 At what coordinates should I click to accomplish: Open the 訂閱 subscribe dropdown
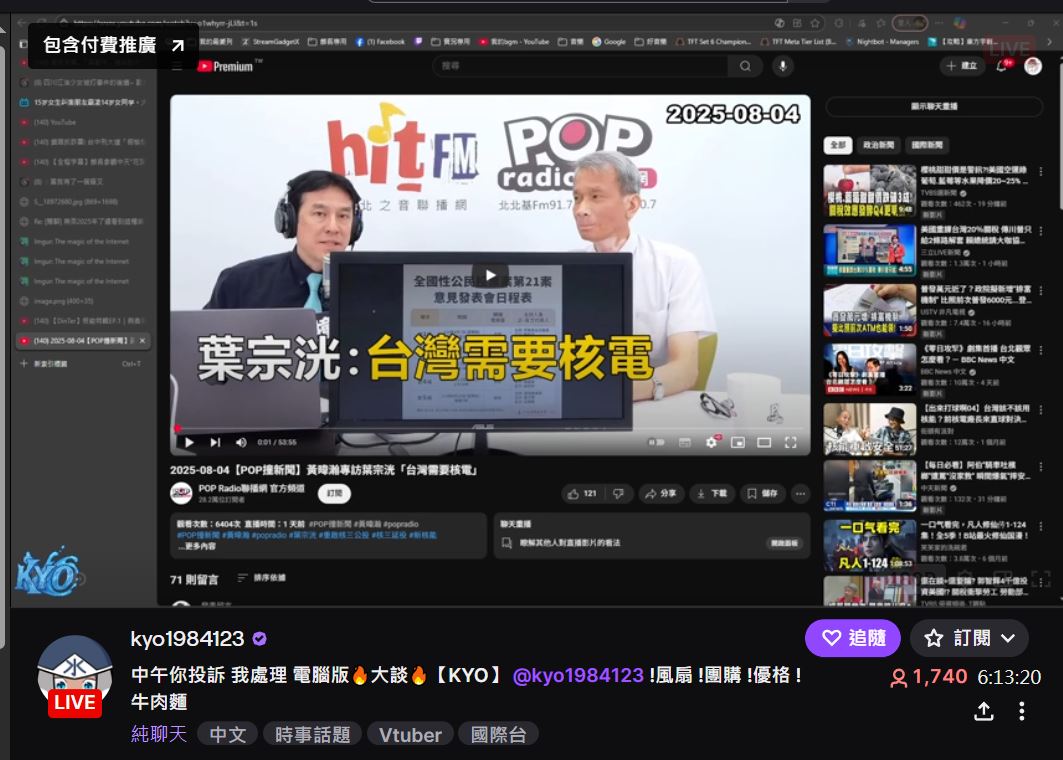tap(969, 638)
